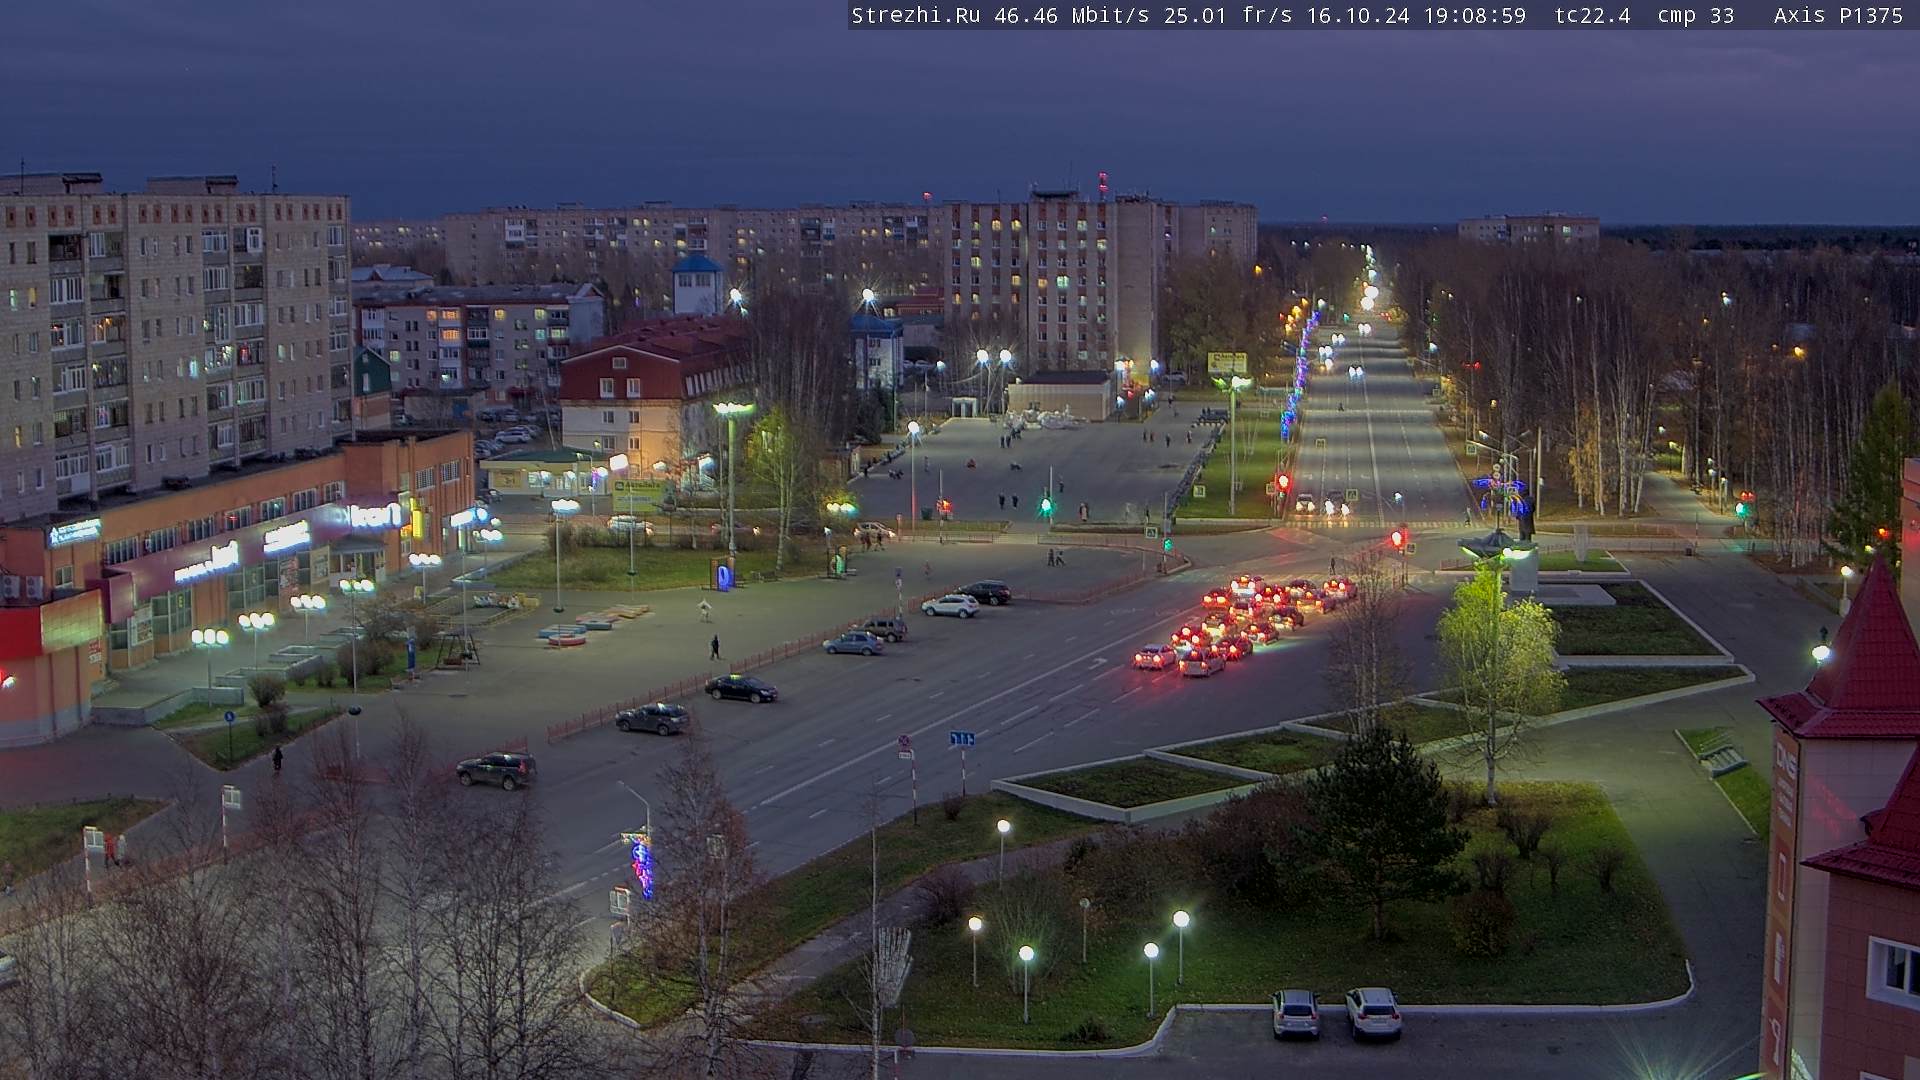Click the "46.46 Mbit/s" bitrate value
1920x1080 pixels.
pos(1071,16)
